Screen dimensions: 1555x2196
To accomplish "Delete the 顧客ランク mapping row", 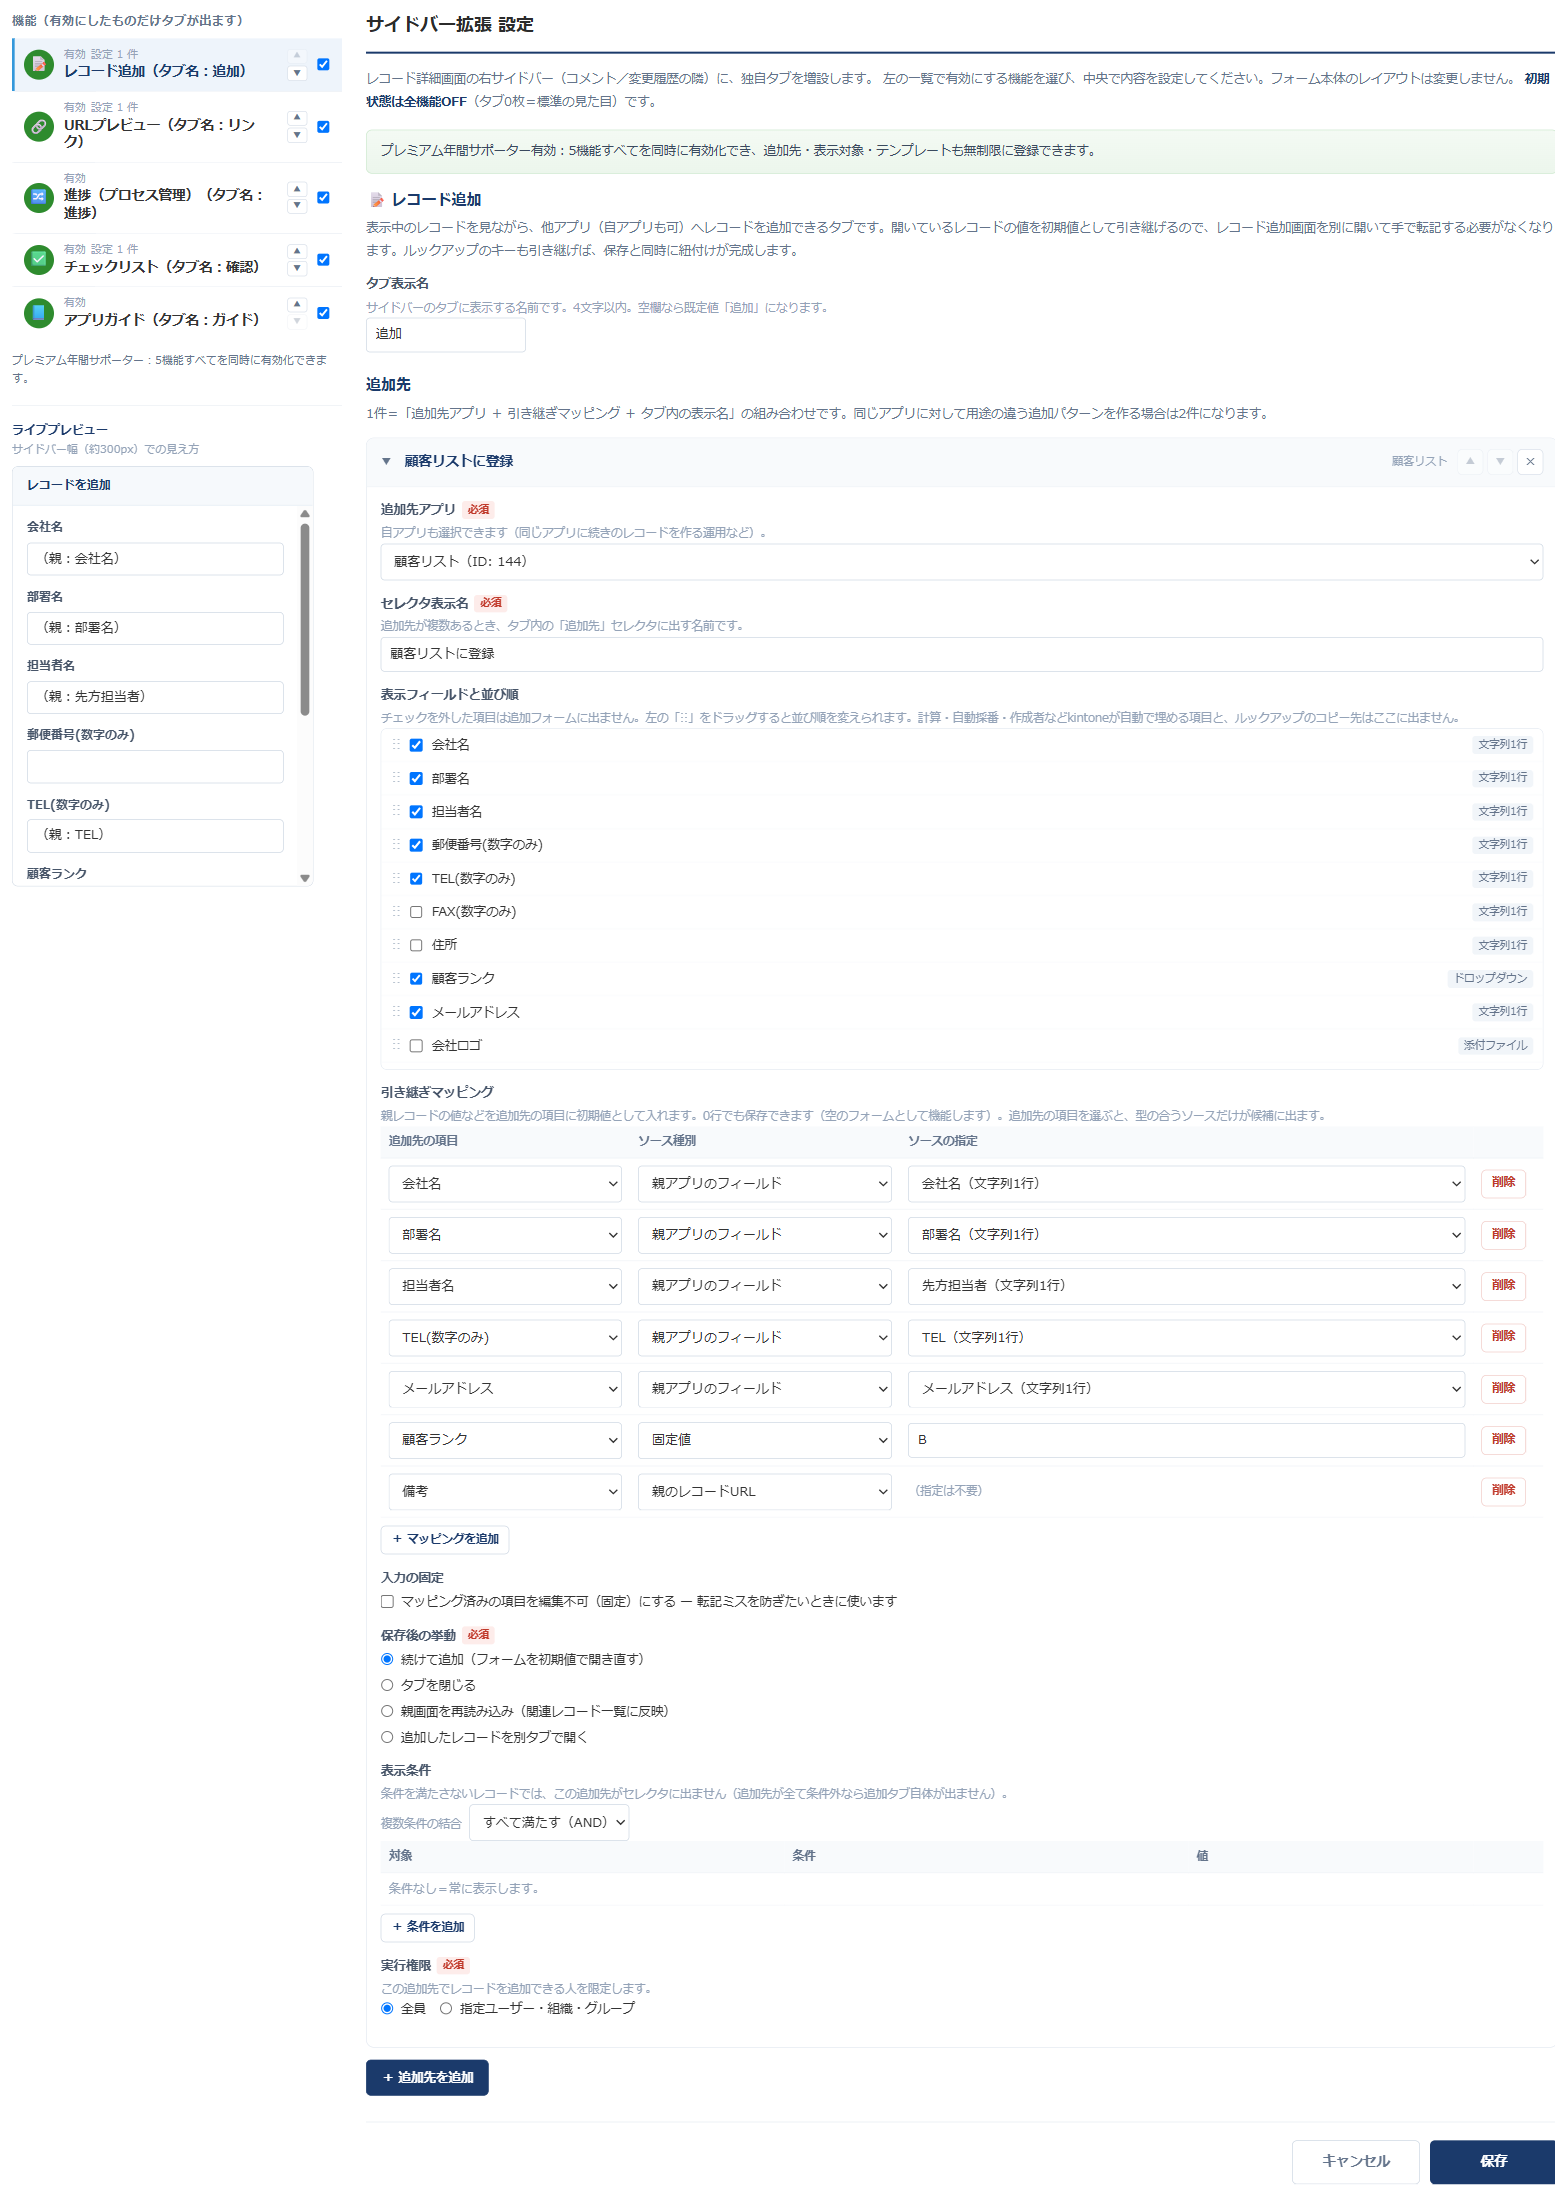I will point(1503,1439).
